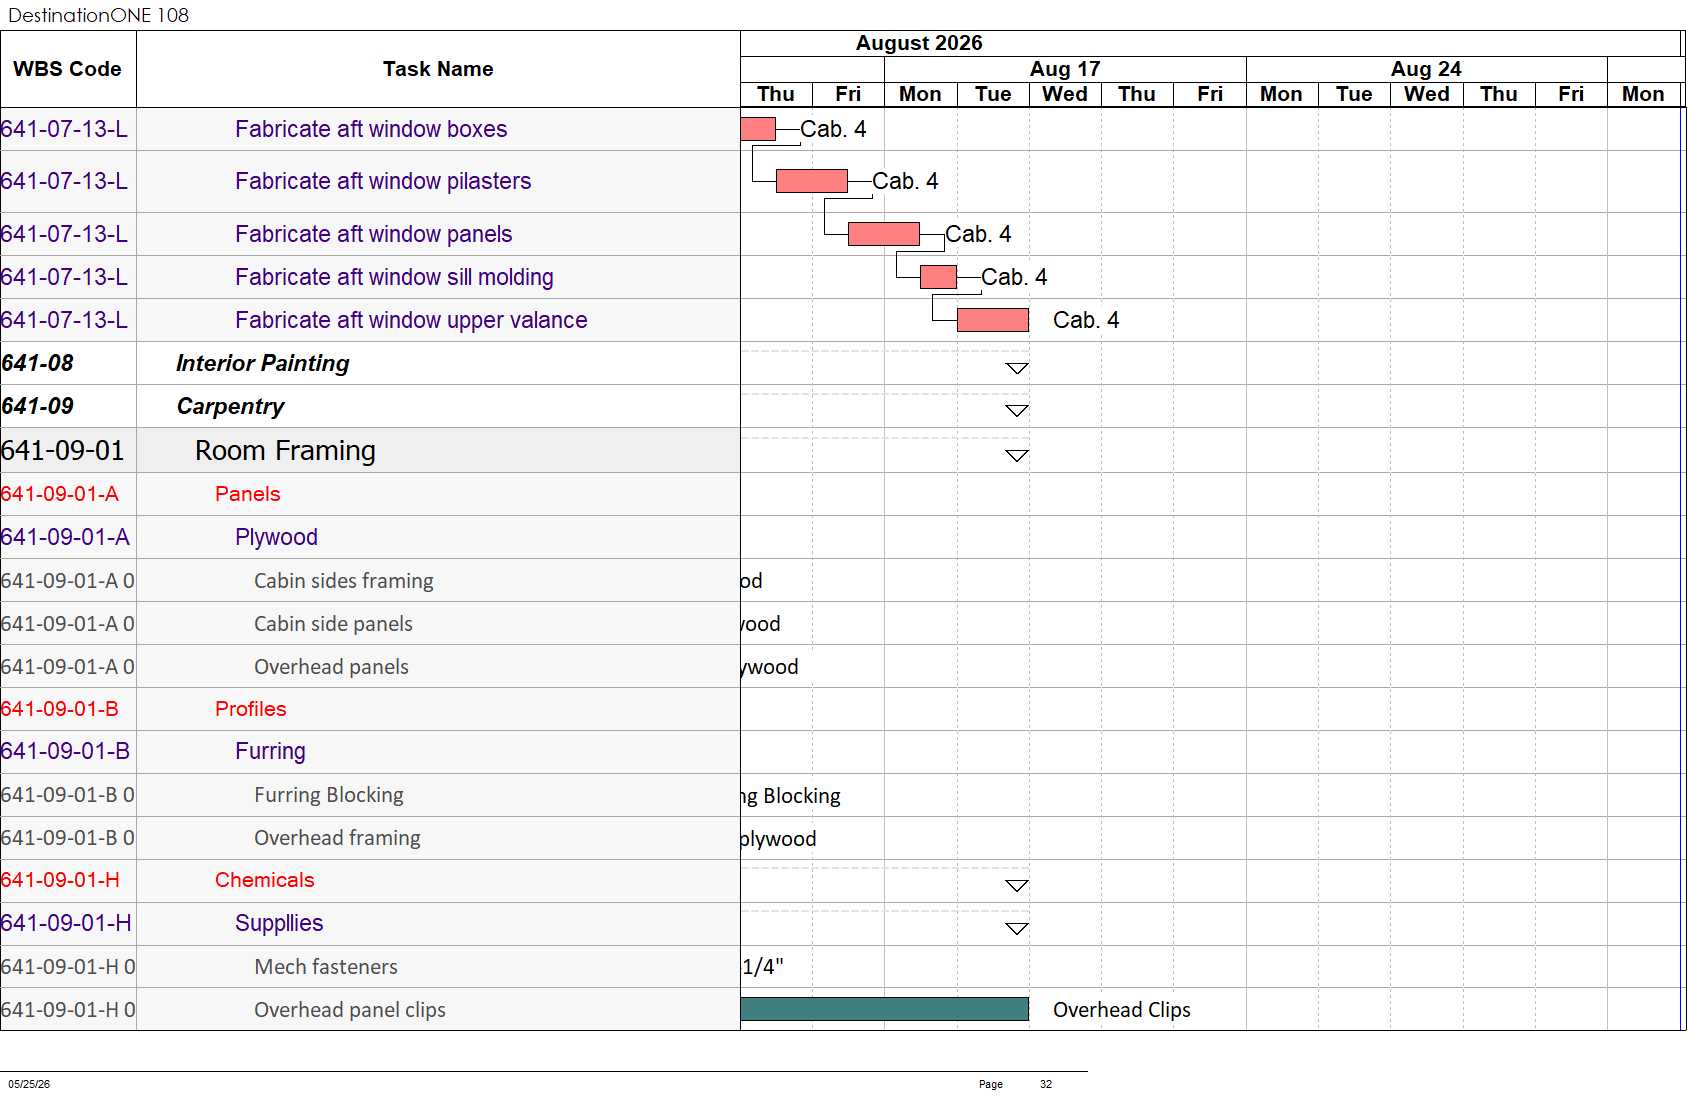1687x1097 pixels.
Task: Open the Interior Painting summary task
Action: [263, 363]
